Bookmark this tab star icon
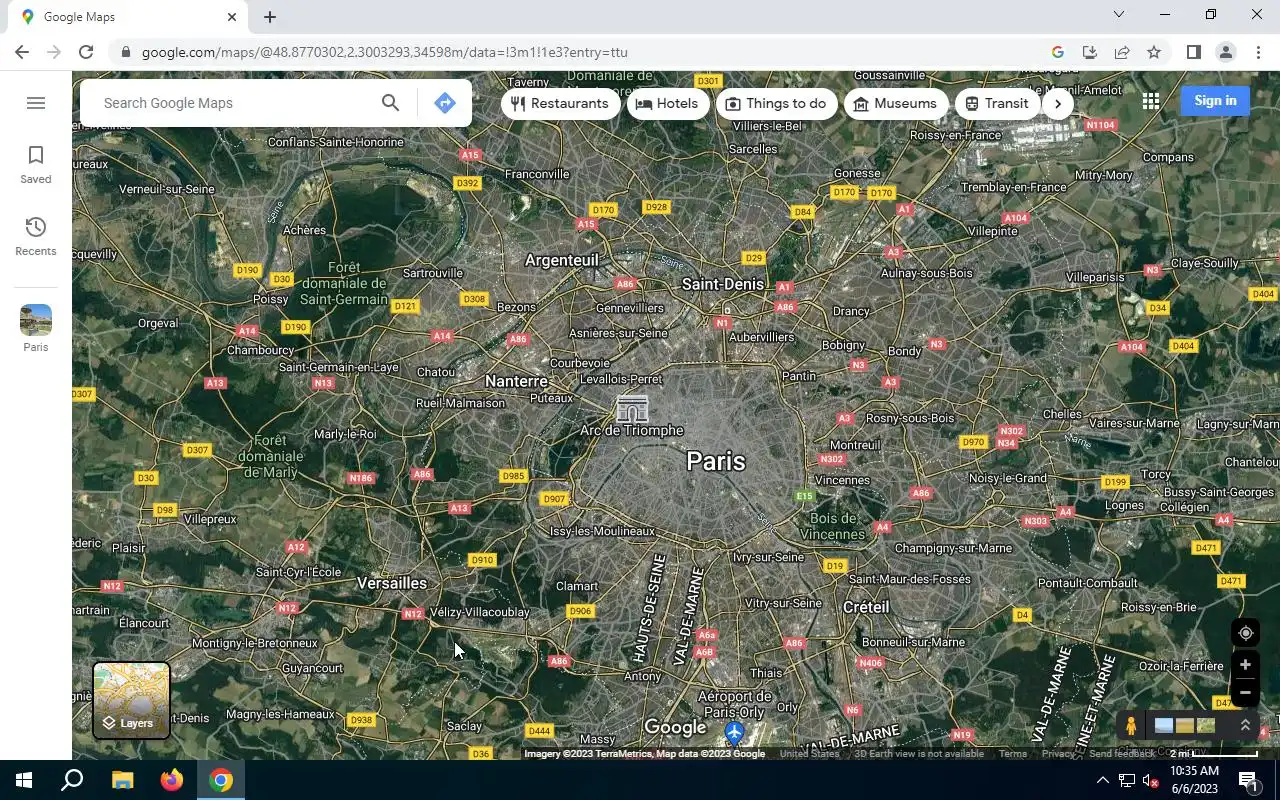 (1154, 52)
